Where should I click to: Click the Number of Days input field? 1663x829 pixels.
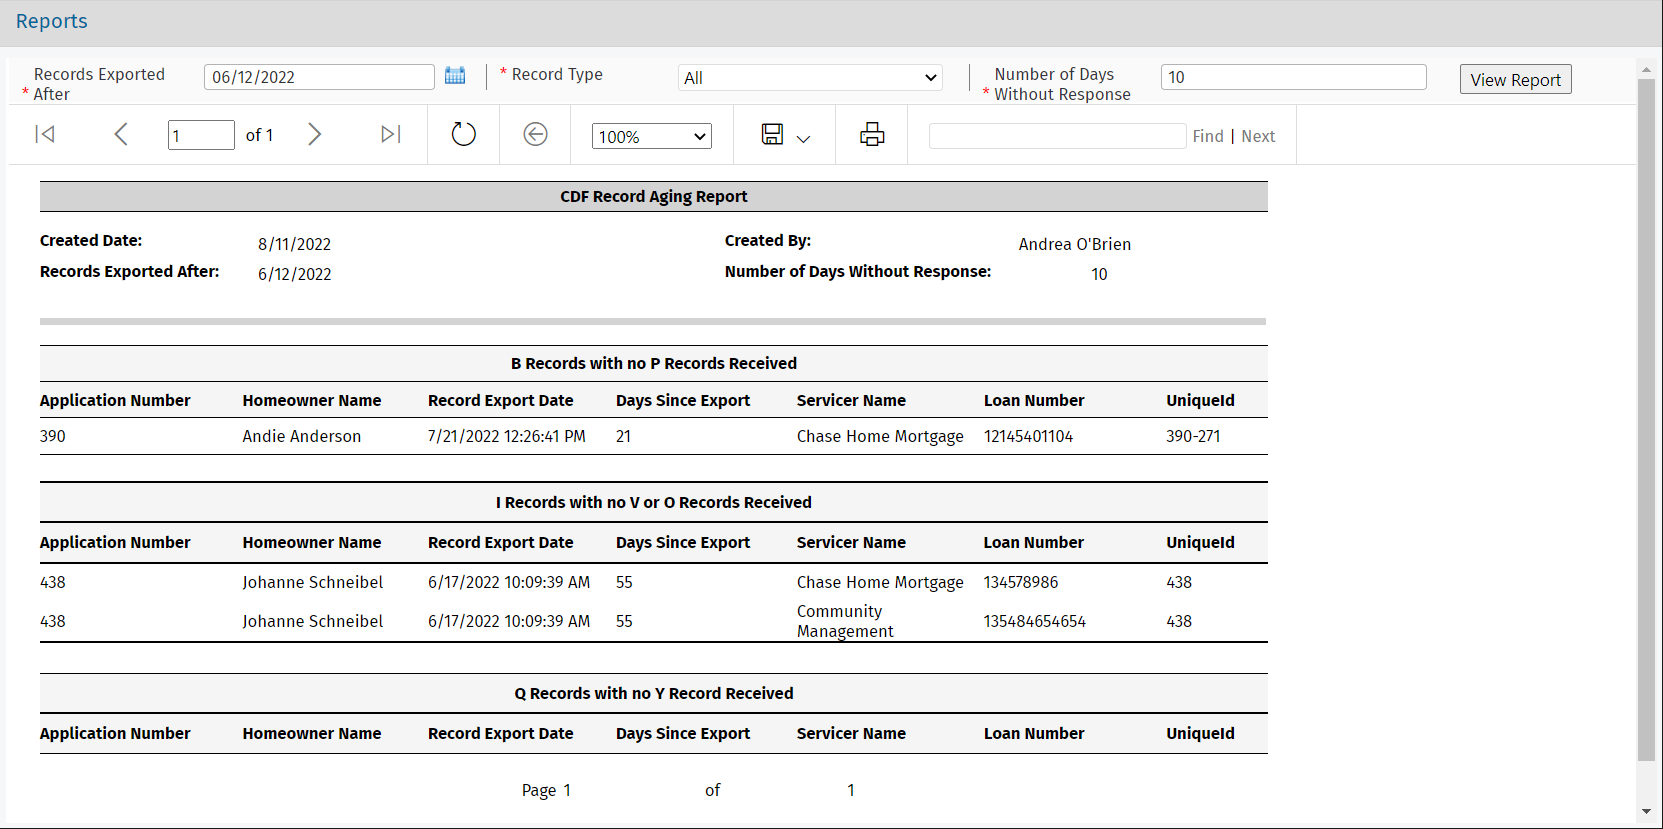[x=1292, y=77]
